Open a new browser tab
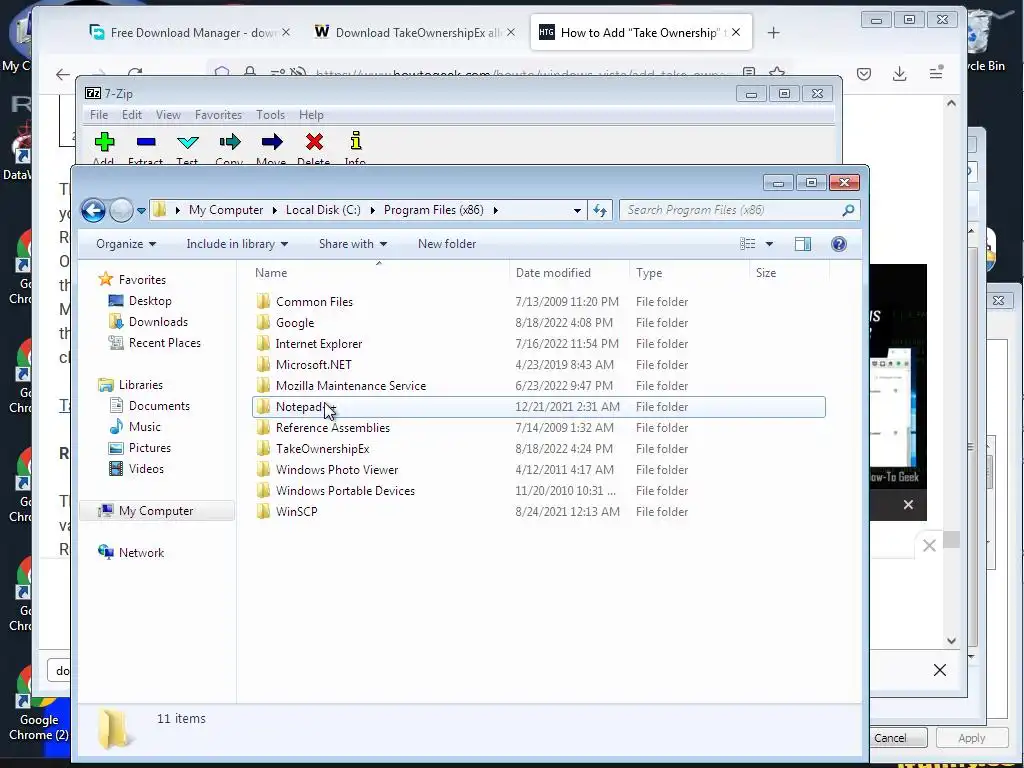Viewport: 1024px width, 768px height. pos(773,33)
